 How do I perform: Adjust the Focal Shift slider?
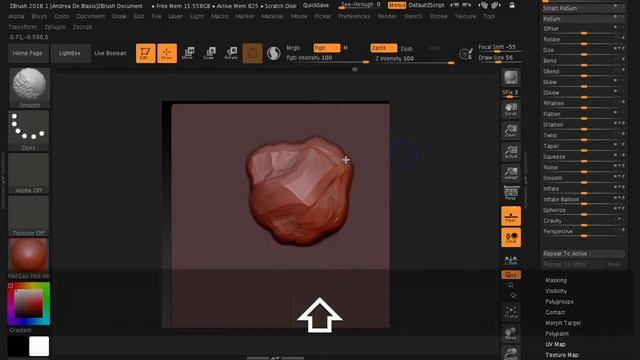[x=499, y=48]
